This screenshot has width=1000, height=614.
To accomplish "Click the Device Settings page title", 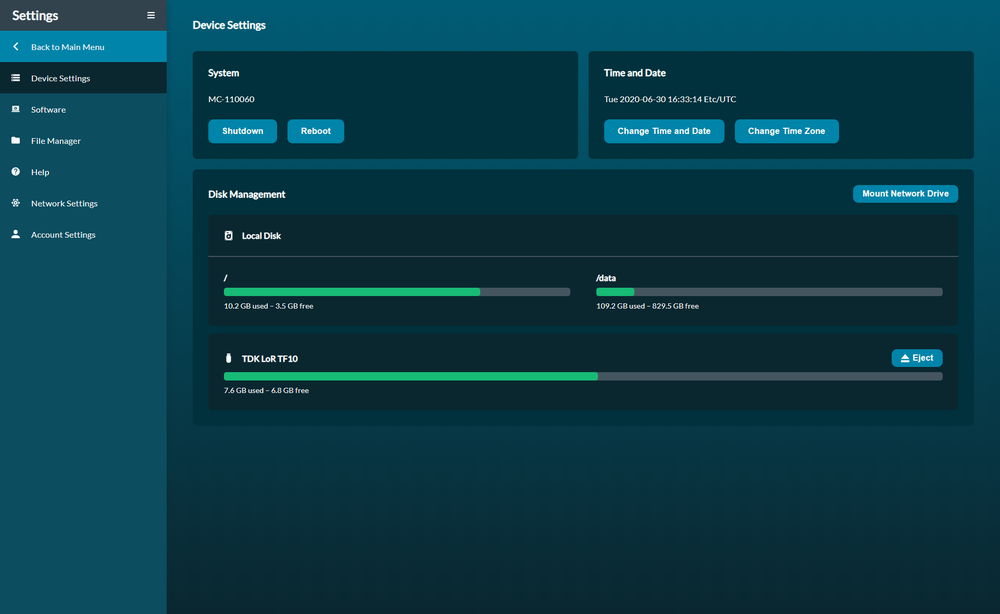I will [229, 25].
